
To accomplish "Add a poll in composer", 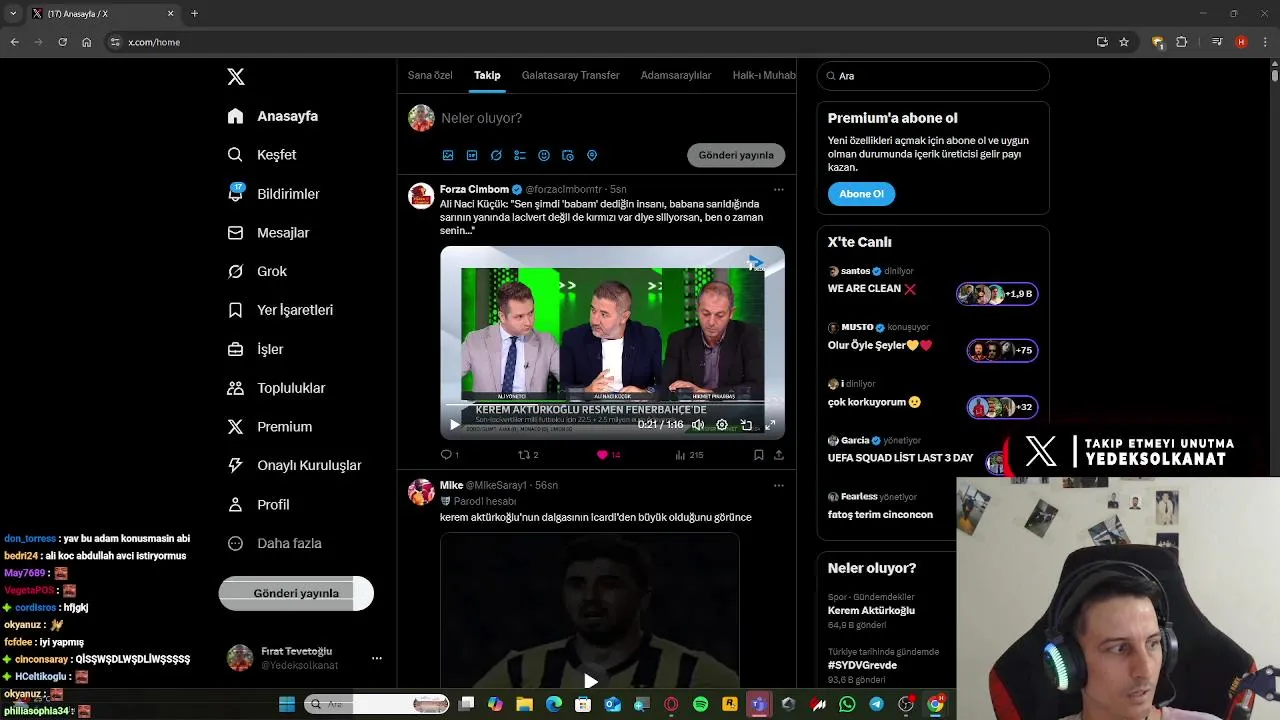I will pyautogui.click(x=520, y=155).
